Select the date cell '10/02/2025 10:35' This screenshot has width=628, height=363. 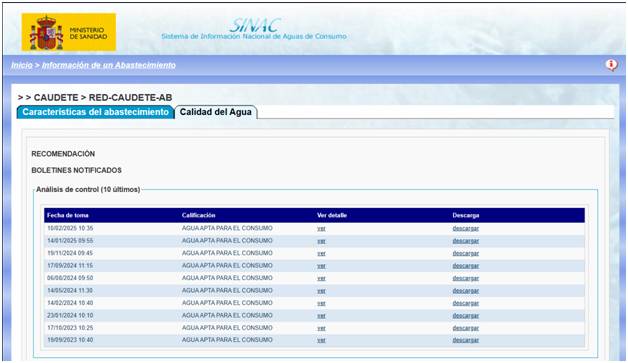click(x=70, y=228)
